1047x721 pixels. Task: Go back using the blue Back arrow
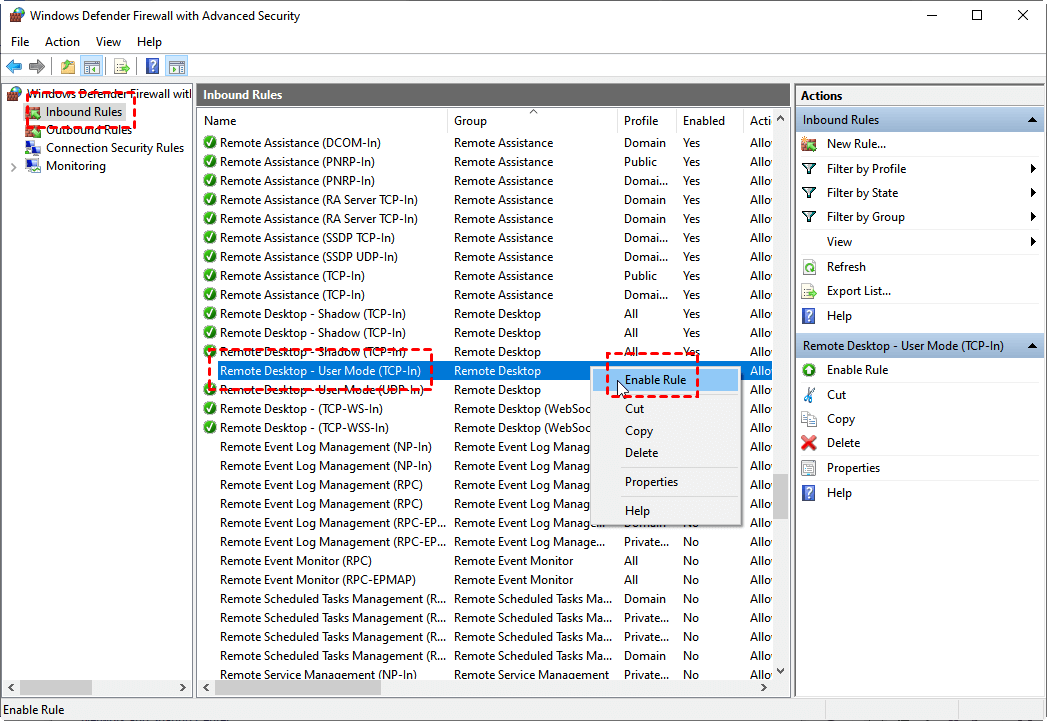point(14,66)
